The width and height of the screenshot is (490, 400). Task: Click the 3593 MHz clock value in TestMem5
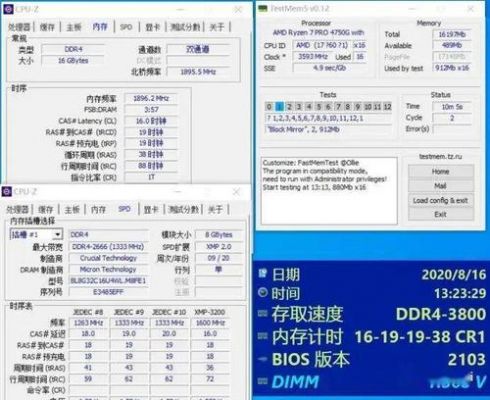[x=313, y=57]
